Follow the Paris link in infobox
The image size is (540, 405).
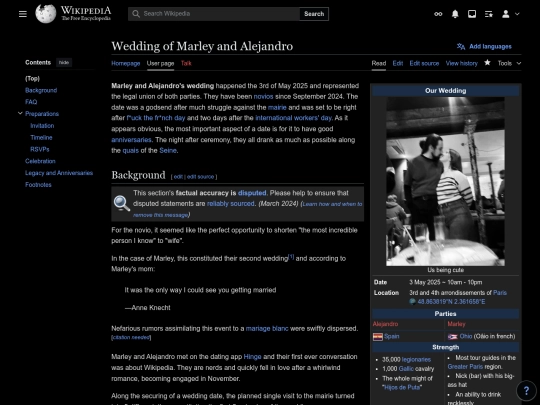[500, 293]
